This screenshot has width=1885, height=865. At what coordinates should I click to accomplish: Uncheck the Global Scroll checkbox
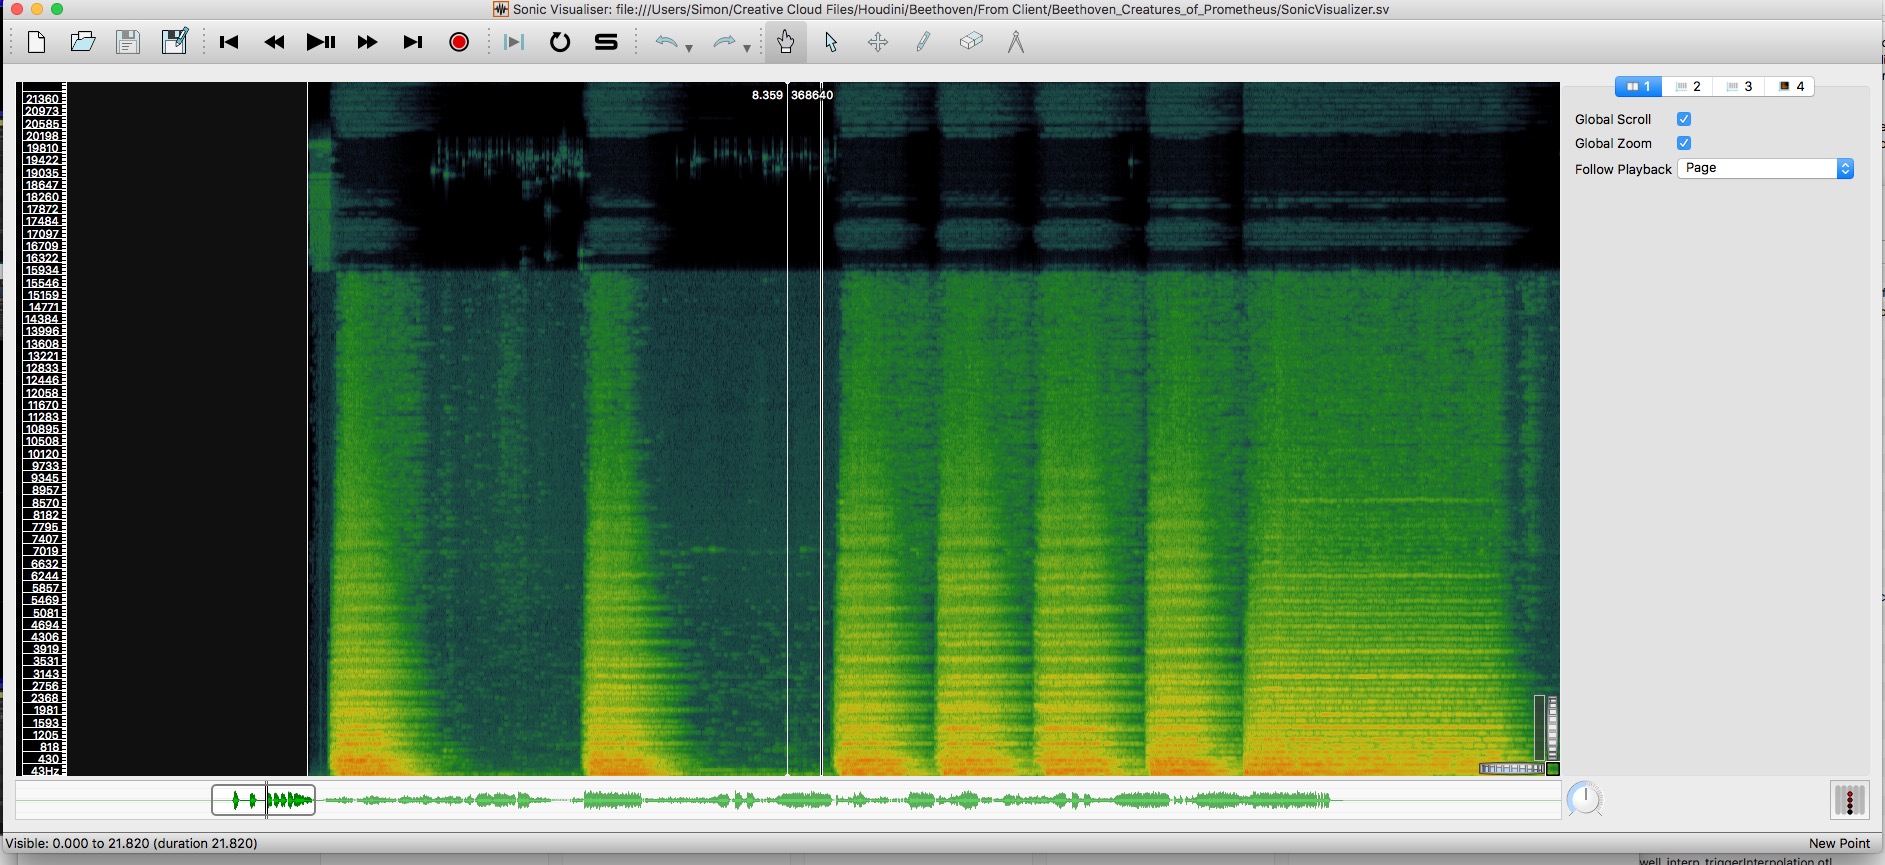pos(1684,119)
